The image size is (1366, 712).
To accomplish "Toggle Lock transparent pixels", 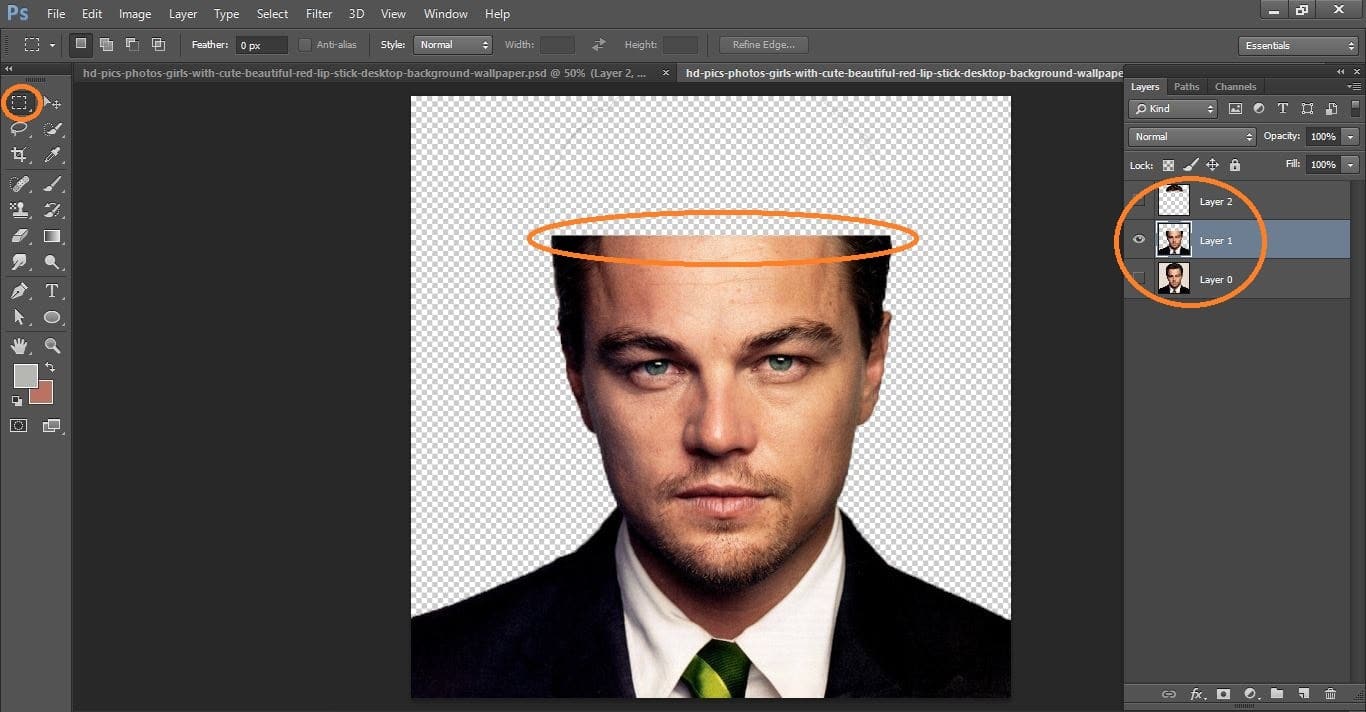I will [x=1168, y=164].
